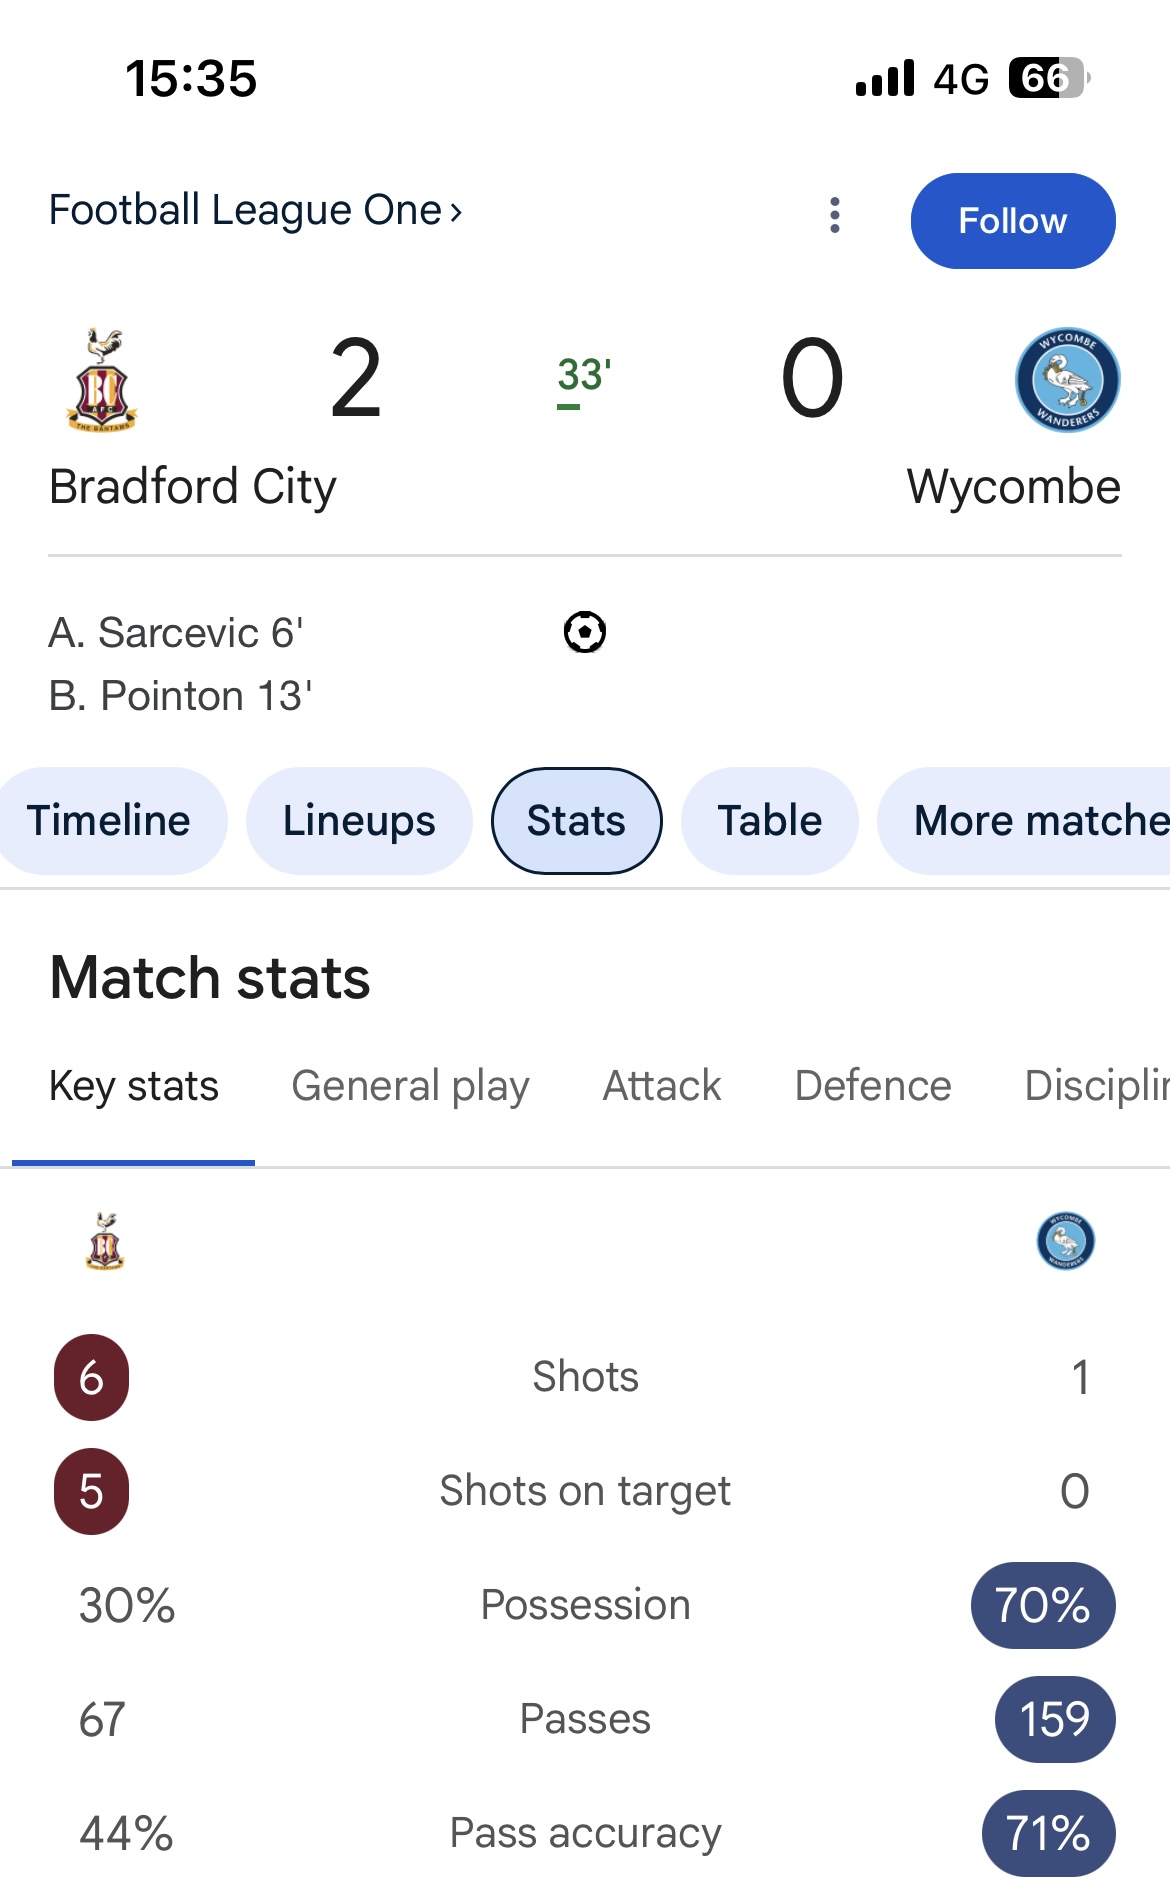Tap the goal football icon beside the scorers
The image size is (1170, 1891).
coord(585,632)
